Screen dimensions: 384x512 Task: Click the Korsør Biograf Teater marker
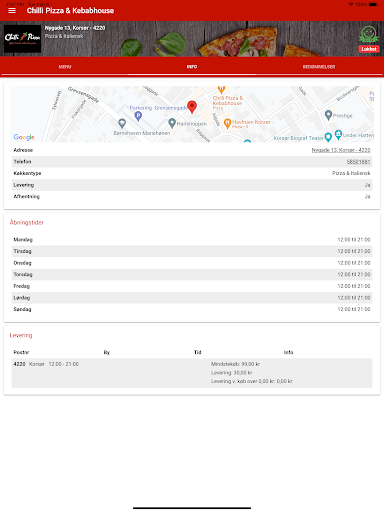(328, 137)
